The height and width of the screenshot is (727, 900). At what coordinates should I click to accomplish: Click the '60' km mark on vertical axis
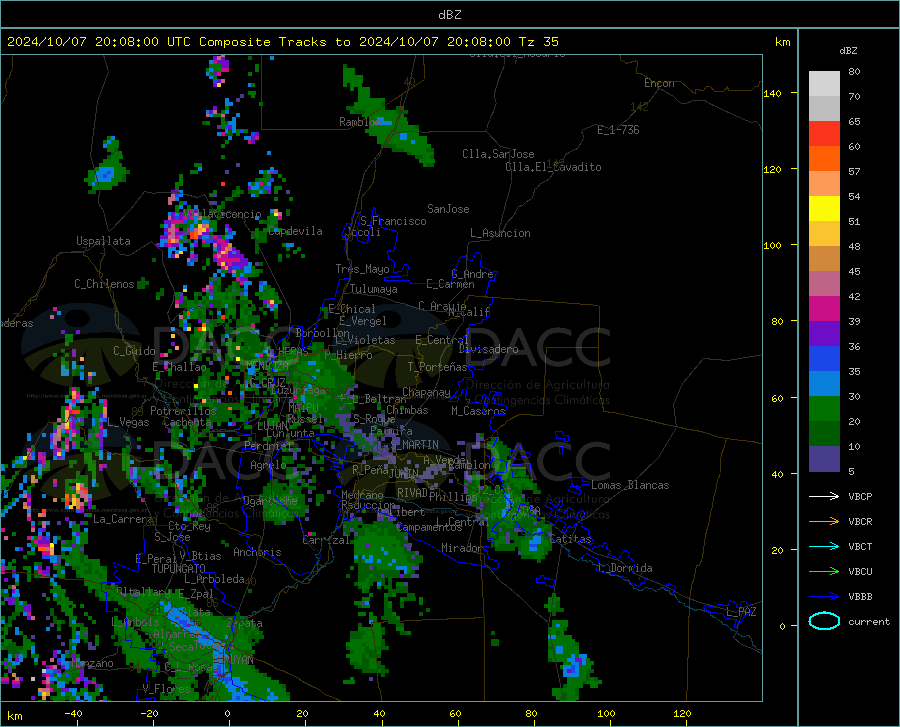click(x=777, y=398)
